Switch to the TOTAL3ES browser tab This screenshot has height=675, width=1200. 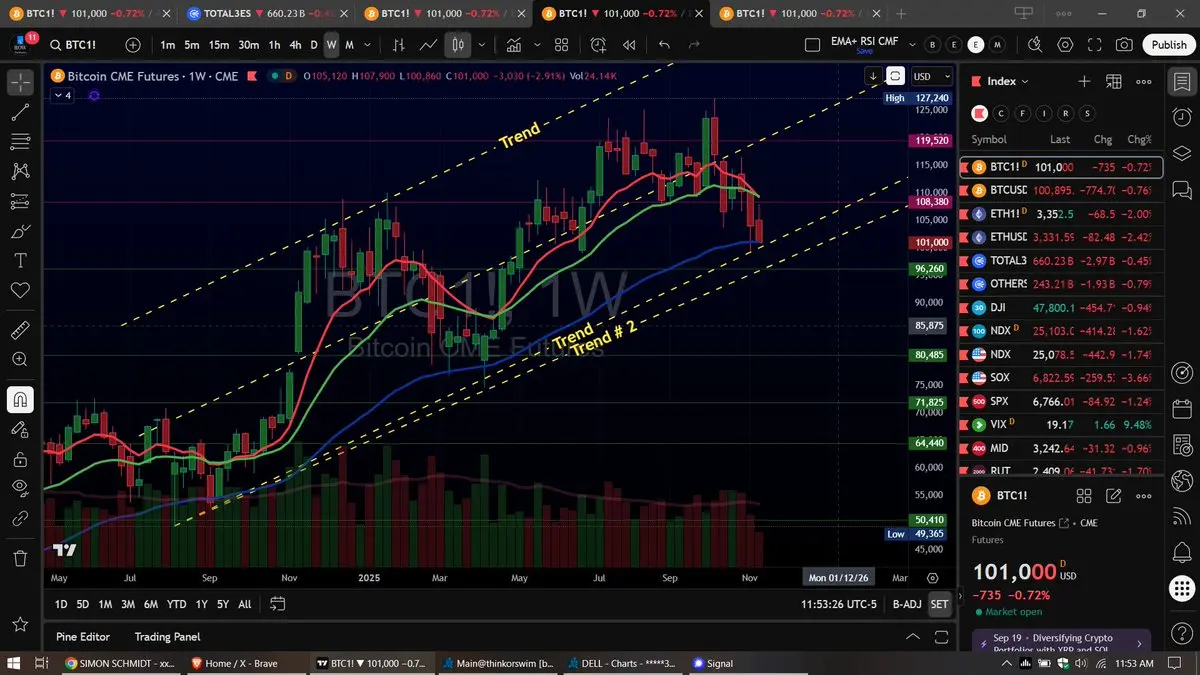tap(266, 14)
